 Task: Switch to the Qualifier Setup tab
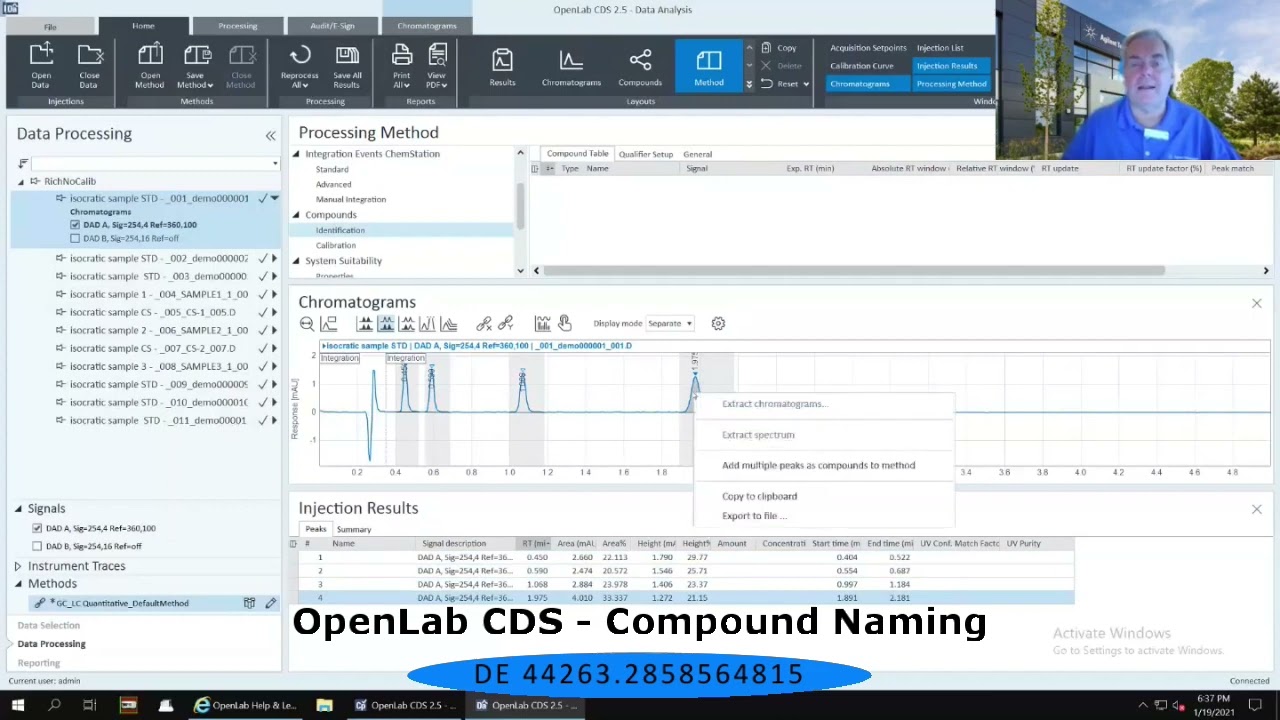coord(646,154)
